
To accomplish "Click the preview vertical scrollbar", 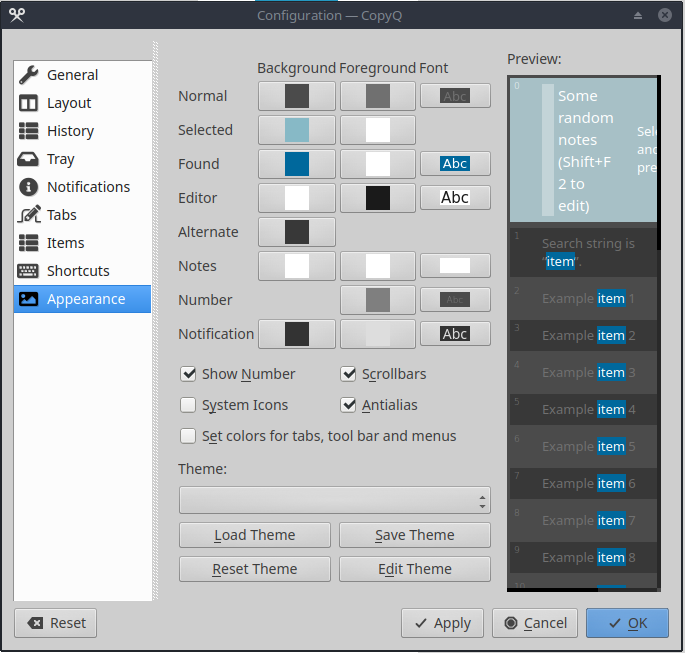I will tap(659, 162).
